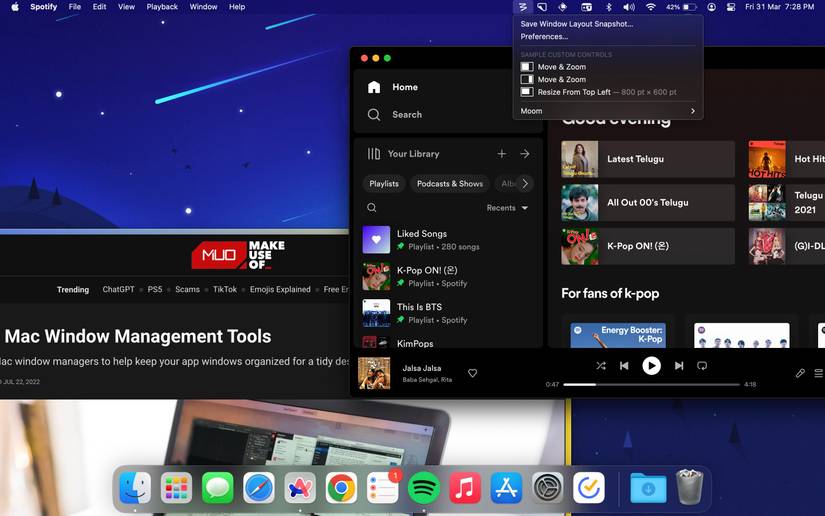Click the Wi-Fi menu bar icon
The image size is (825, 516).
click(x=651, y=7)
